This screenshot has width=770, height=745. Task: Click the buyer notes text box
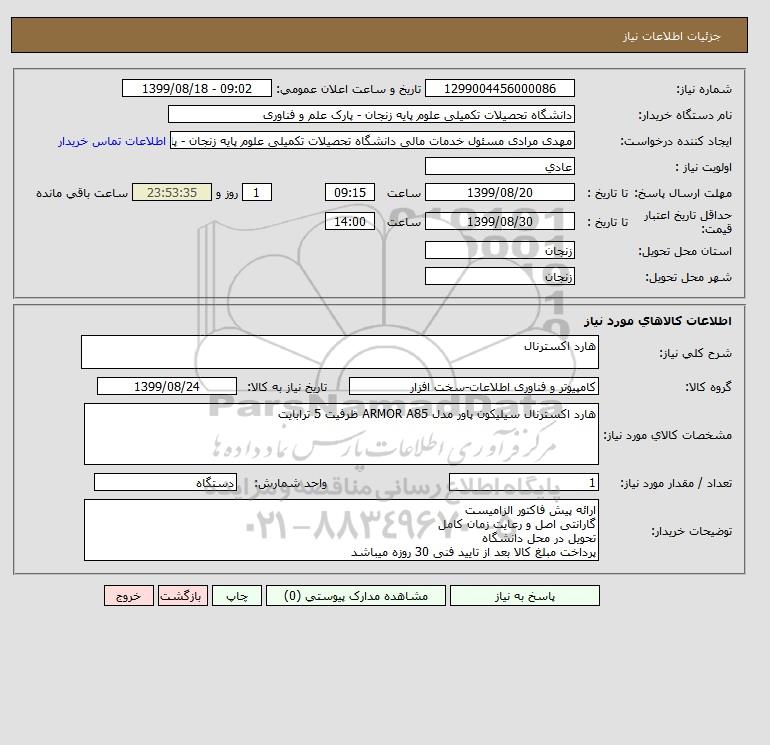click(341, 530)
